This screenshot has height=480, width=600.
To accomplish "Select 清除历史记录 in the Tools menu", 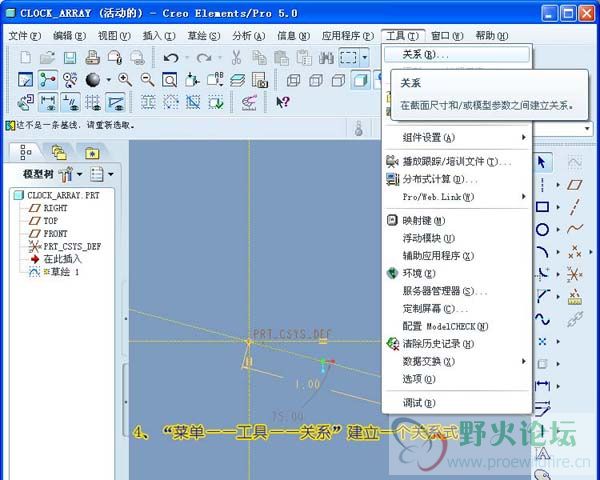I will pyautogui.click(x=457, y=343).
